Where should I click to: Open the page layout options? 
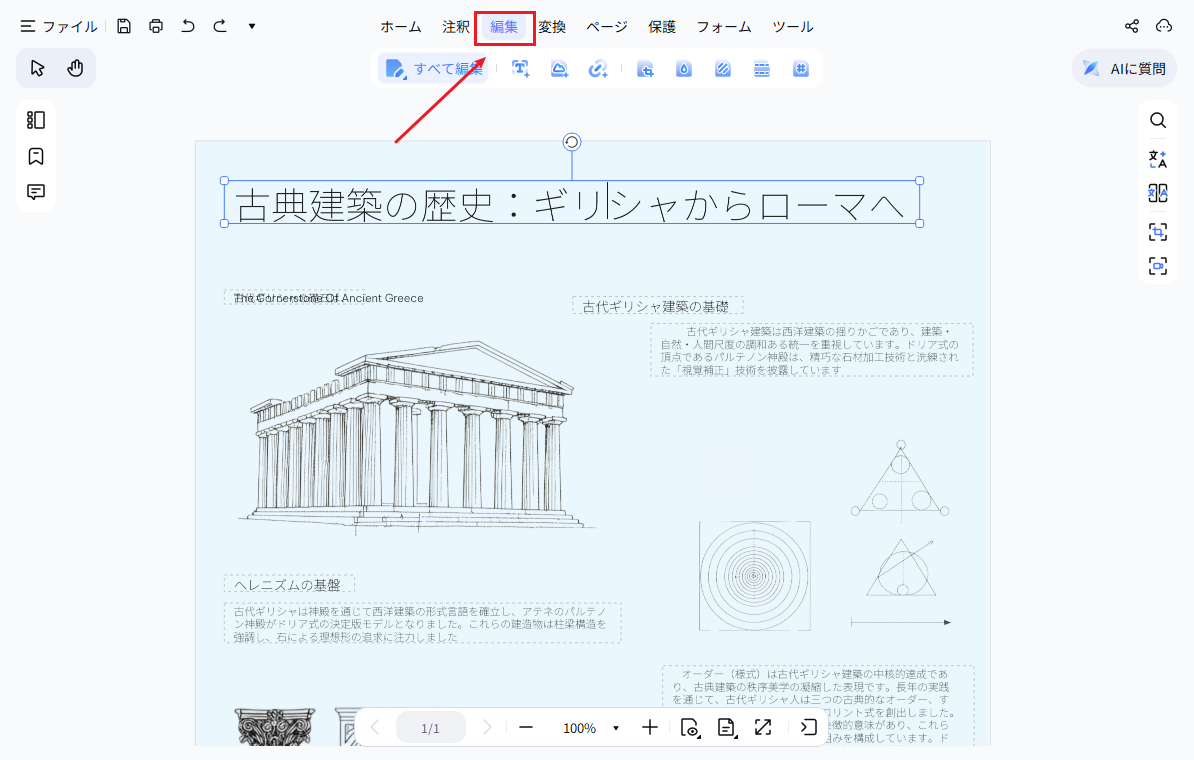click(726, 728)
